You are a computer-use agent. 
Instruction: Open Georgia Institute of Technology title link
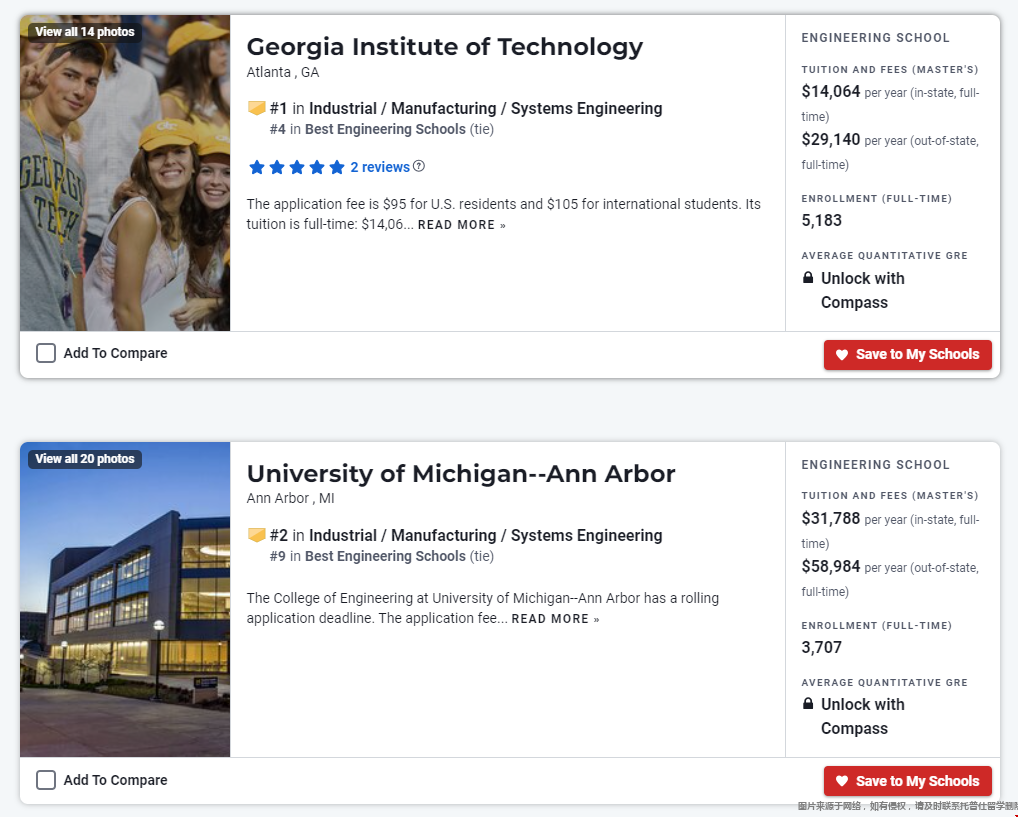445,47
